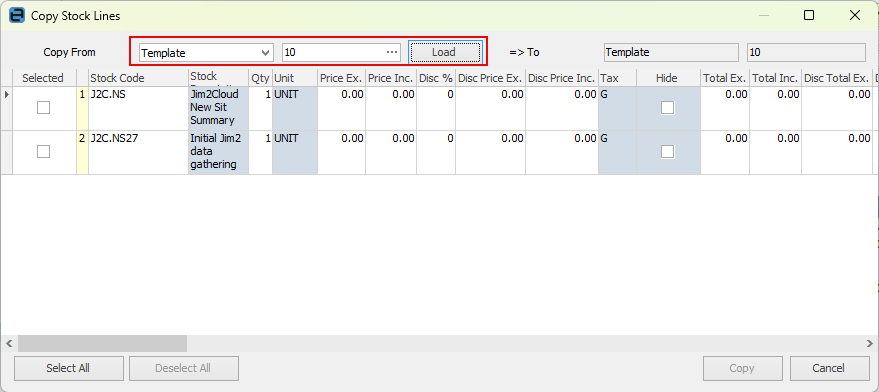Image resolution: width=879 pixels, height=392 pixels.
Task: Click the Disc Price Inc. column header
Action: tap(562, 78)
